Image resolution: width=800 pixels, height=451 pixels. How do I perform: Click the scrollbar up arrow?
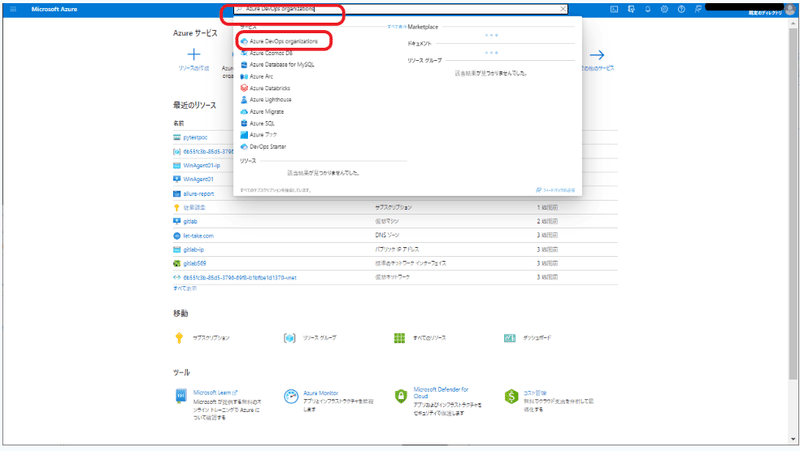792,23
